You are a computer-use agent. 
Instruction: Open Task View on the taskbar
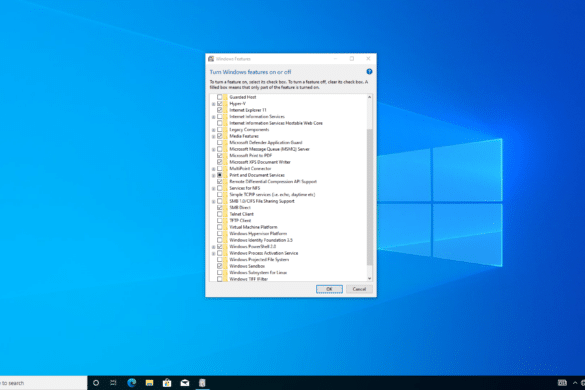pos(113,383)
